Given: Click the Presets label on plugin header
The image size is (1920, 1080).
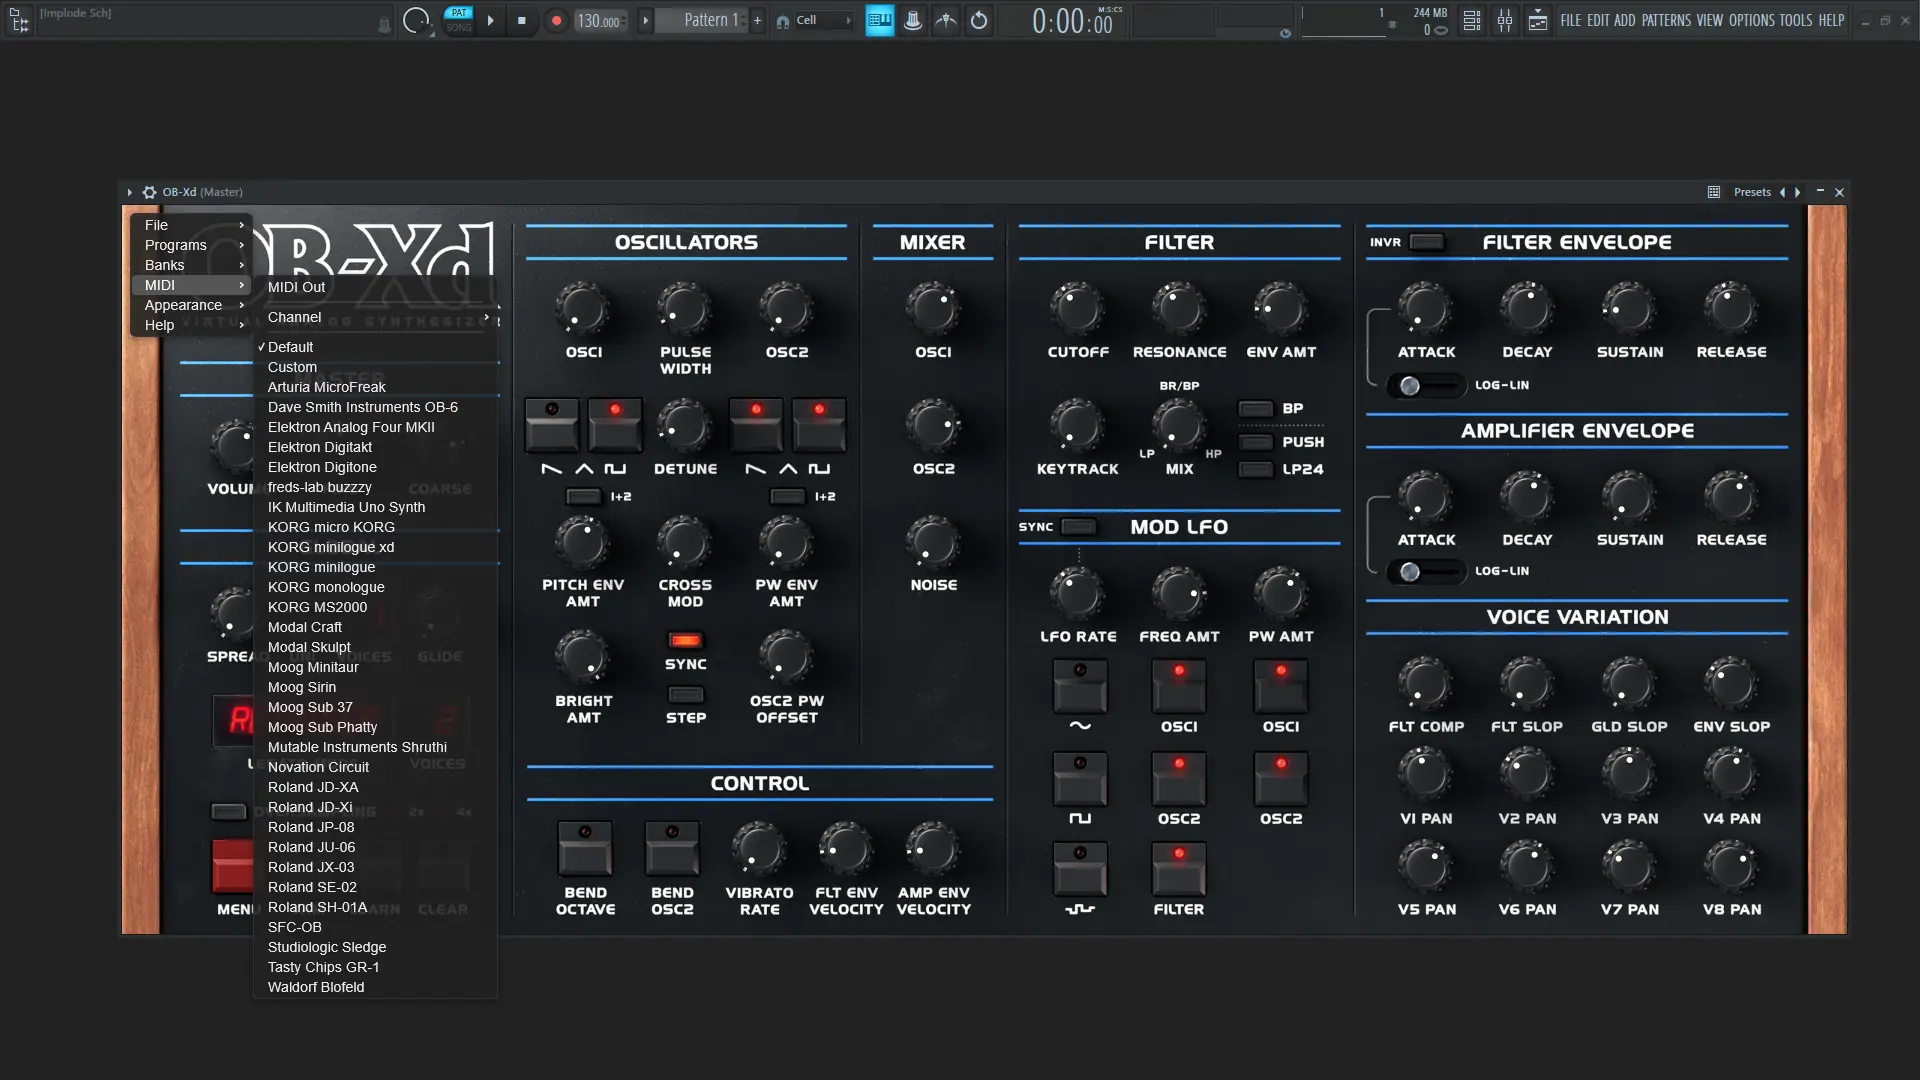Looking at the screenshot, I should 1752,192.
